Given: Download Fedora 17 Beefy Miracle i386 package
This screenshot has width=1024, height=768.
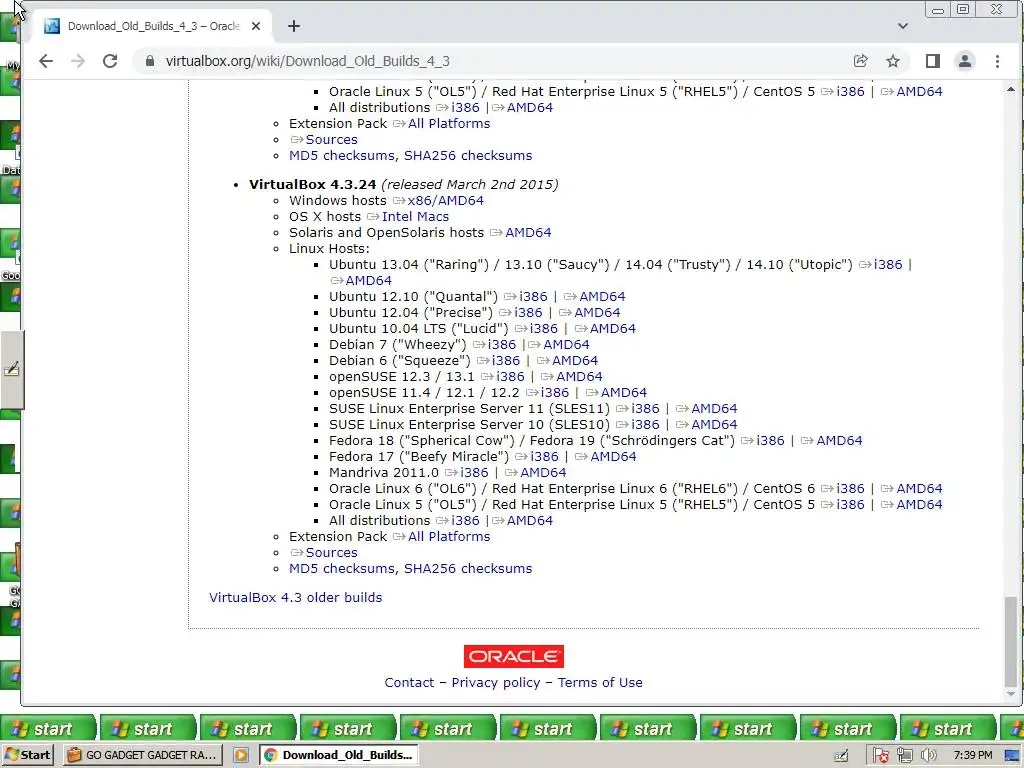Looking at the screenshot, I should (545, 456).
